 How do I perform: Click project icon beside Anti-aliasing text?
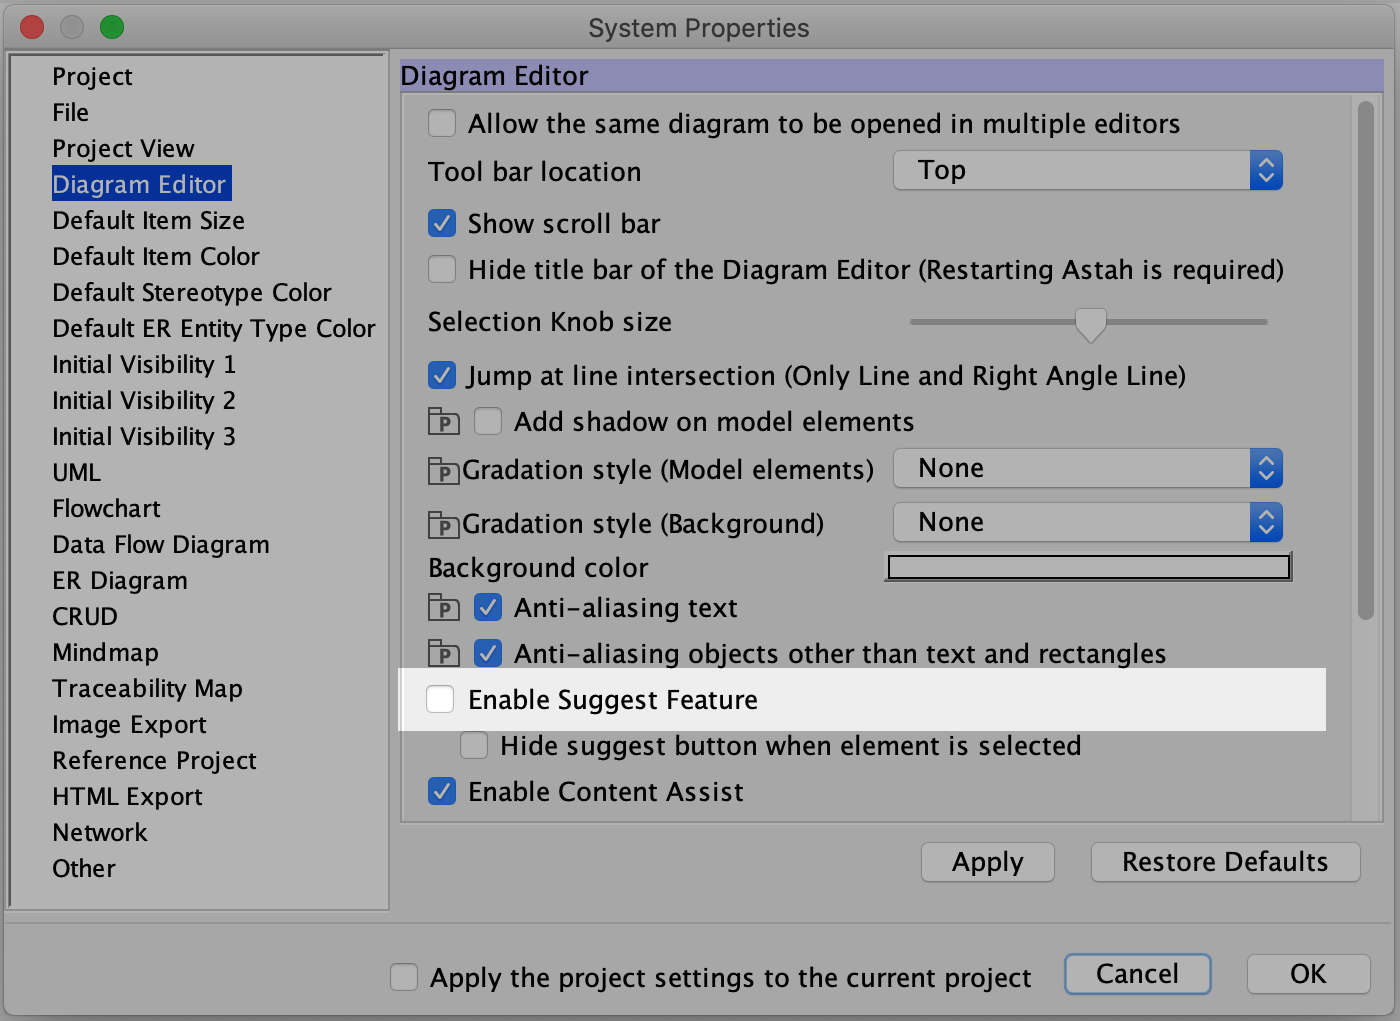tap(443, 608)
